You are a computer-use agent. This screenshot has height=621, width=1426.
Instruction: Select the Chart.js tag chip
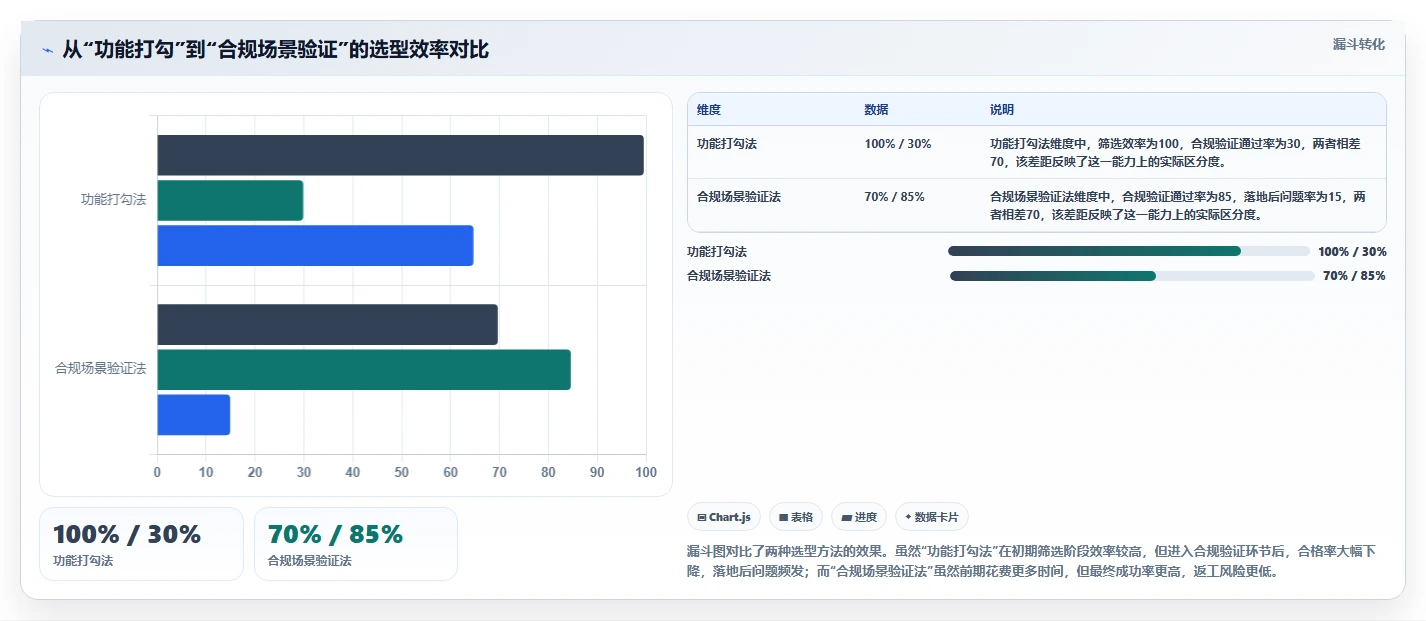coord(724,517)
